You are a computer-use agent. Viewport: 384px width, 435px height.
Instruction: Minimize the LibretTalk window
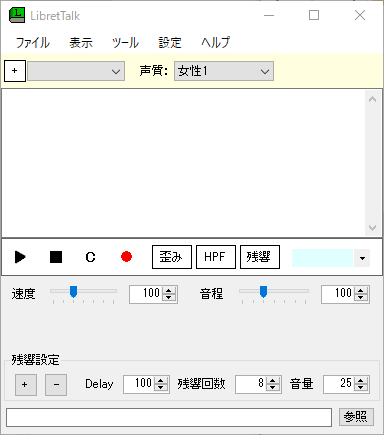pos(269,15)
